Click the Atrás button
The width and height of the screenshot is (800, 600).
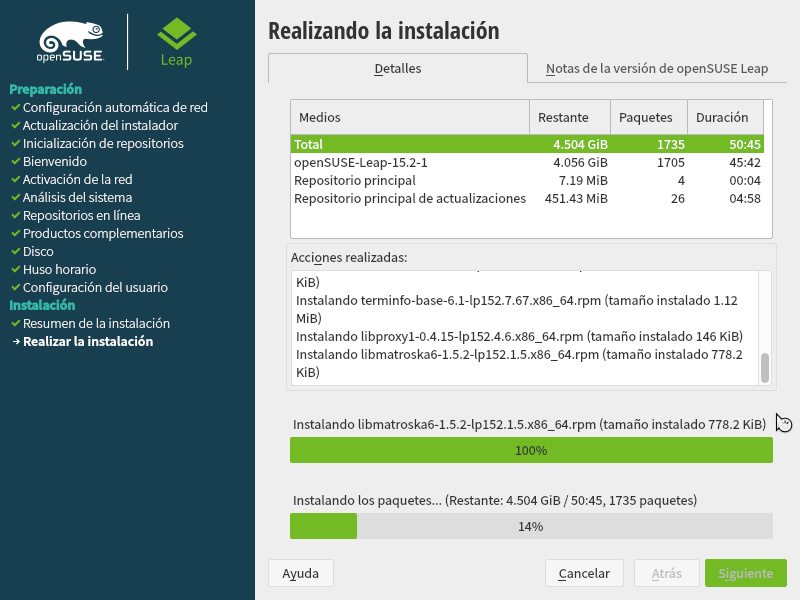coord(666,573)
